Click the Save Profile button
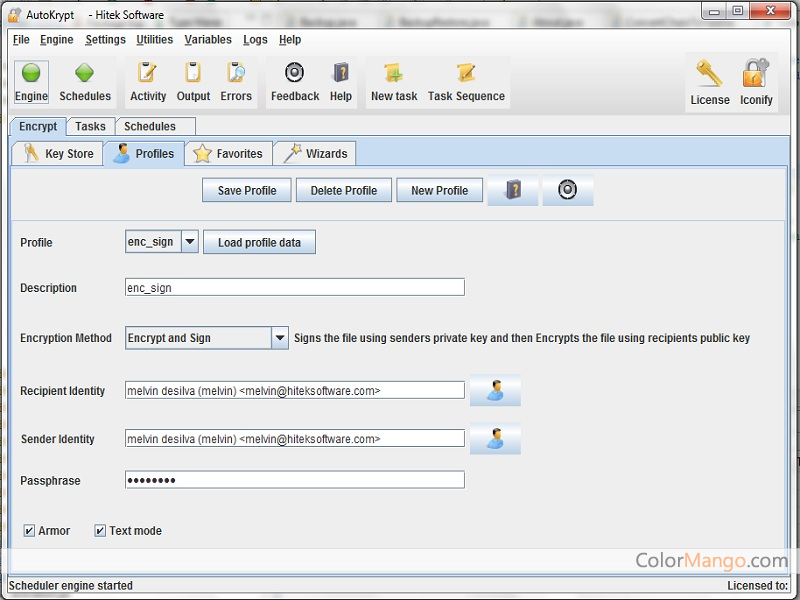Image resolution: width=800 pixels, height=600 pixels. [x=247, y=190]
